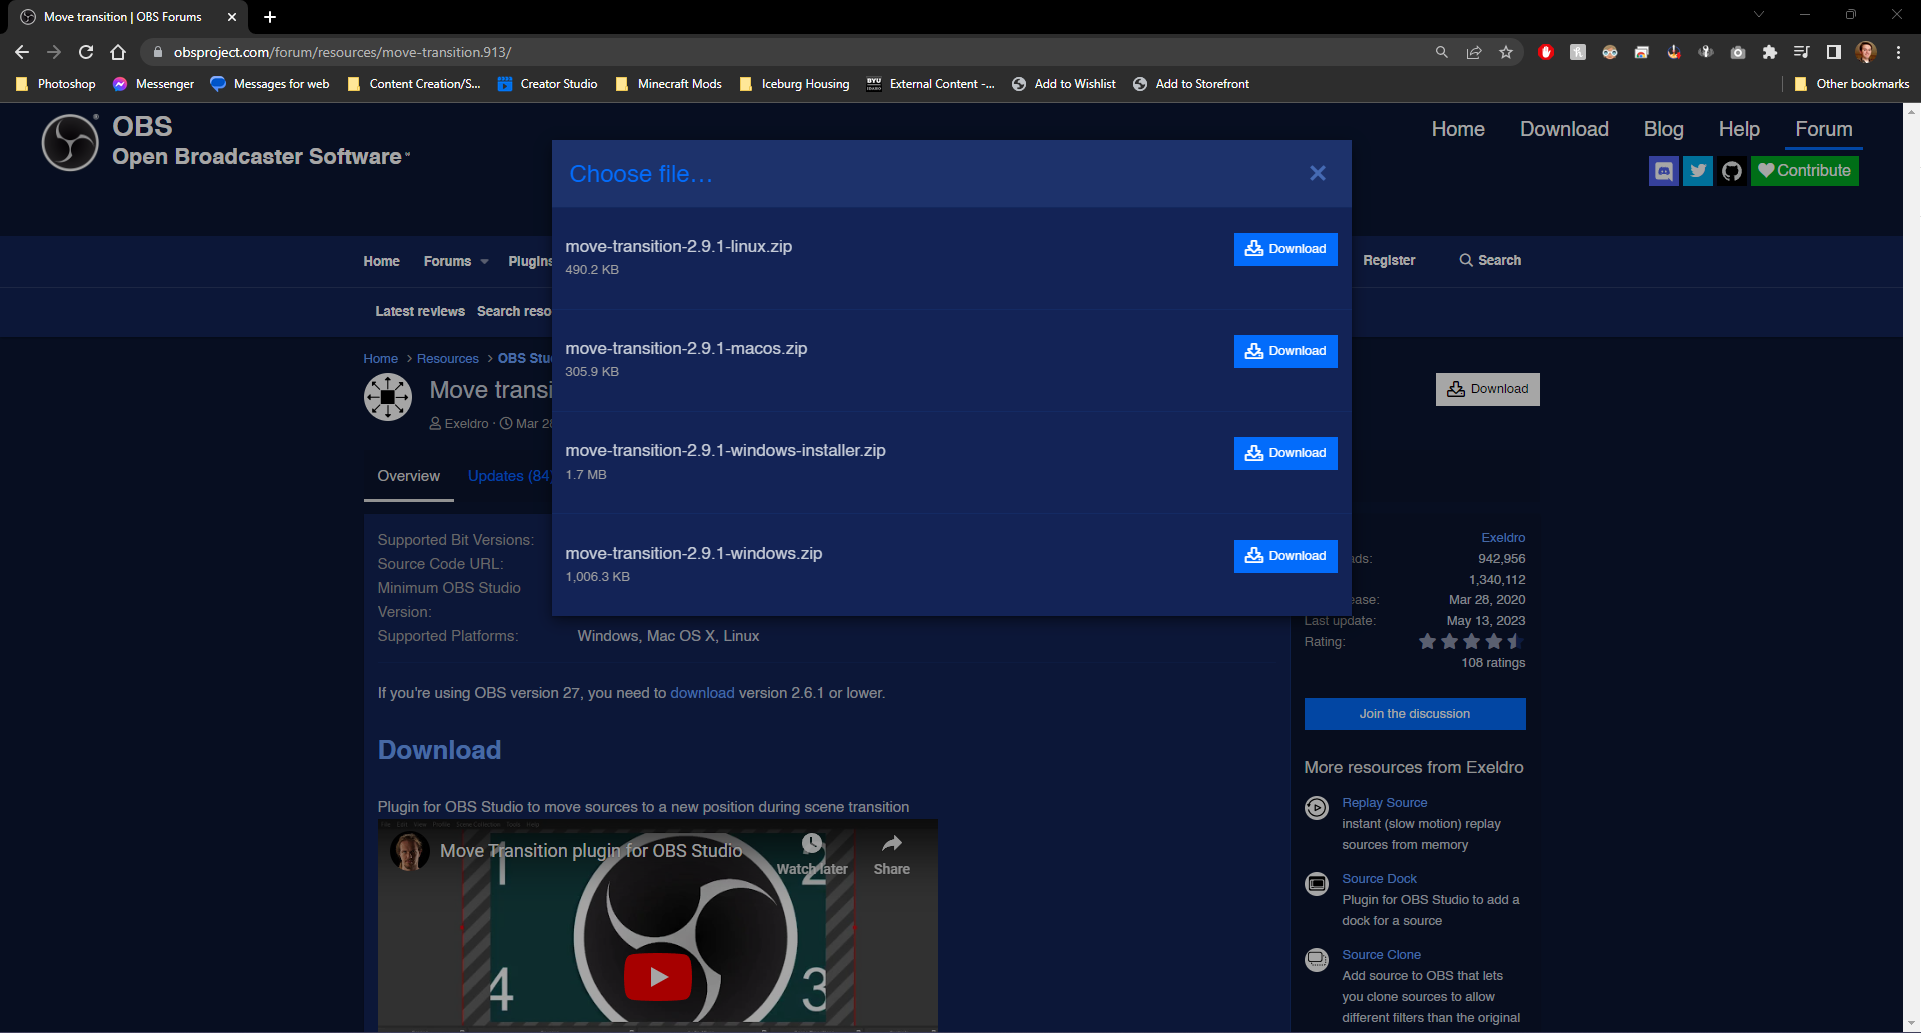Image resolution: width=1921 pixels, height=1033 pixels.
Task: Dismiss the Choose file dialog
Action: (1317, 172)
